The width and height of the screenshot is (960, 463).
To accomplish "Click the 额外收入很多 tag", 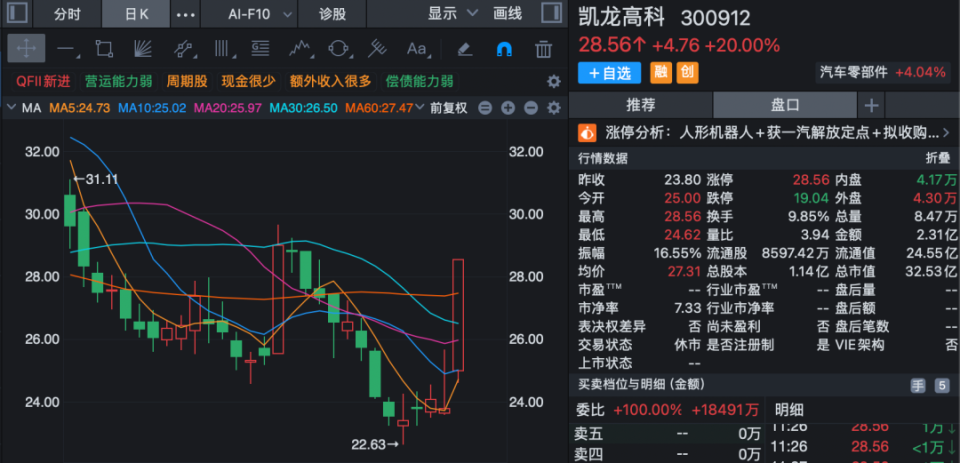I will [x=331, y=81].
